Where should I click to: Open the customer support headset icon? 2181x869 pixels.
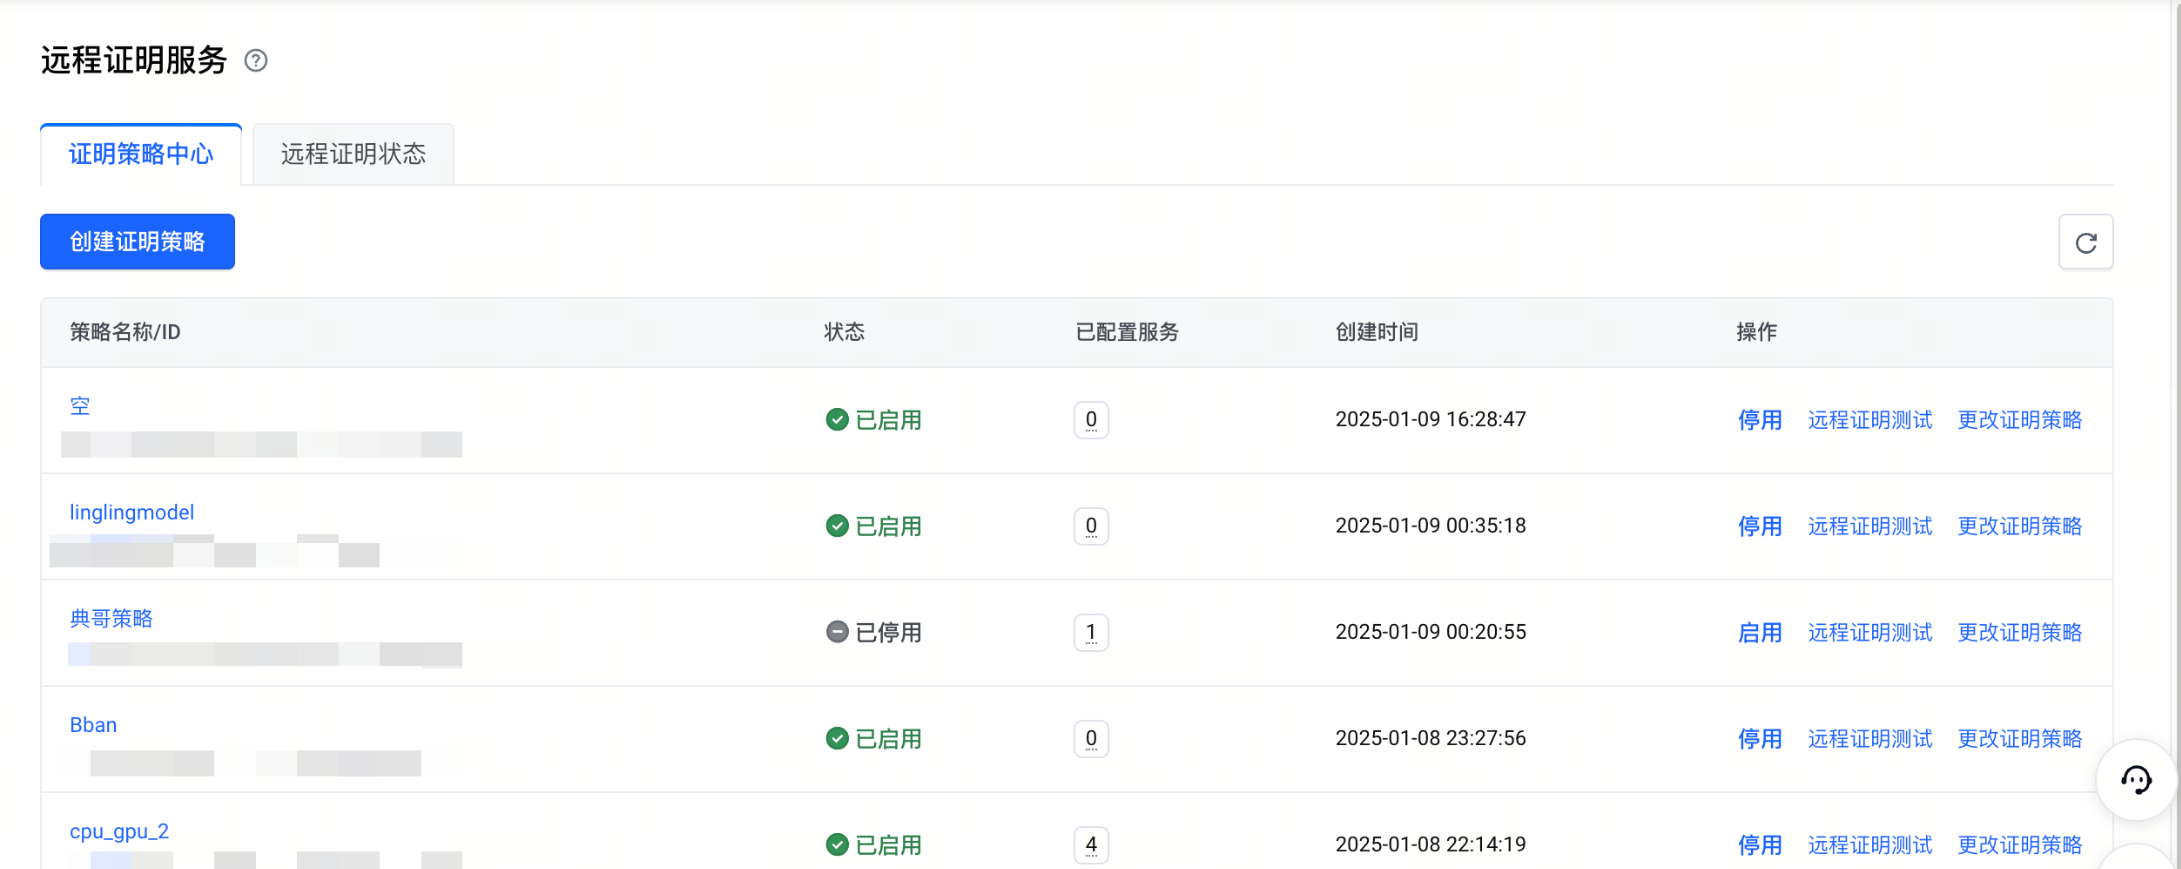(2135, 780)
